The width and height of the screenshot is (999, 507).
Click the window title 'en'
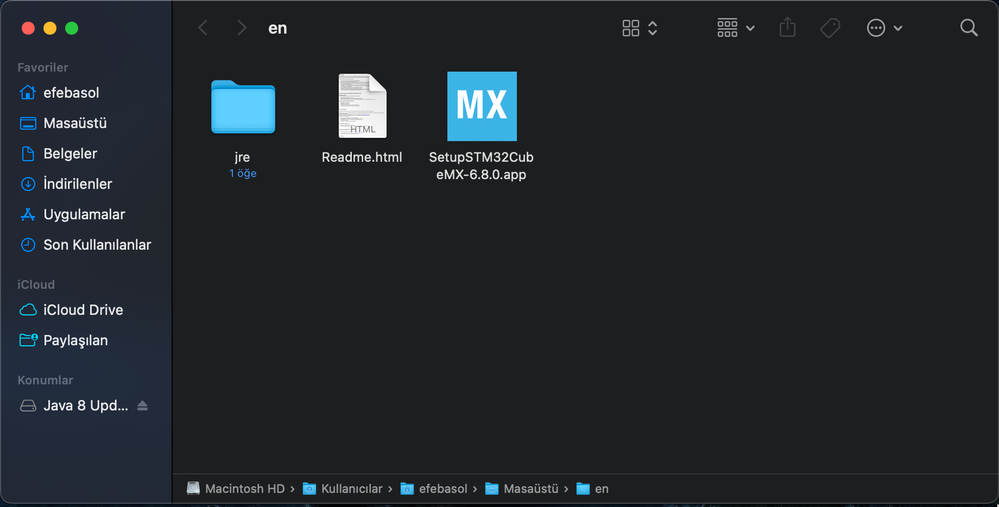tap(278, 28)
